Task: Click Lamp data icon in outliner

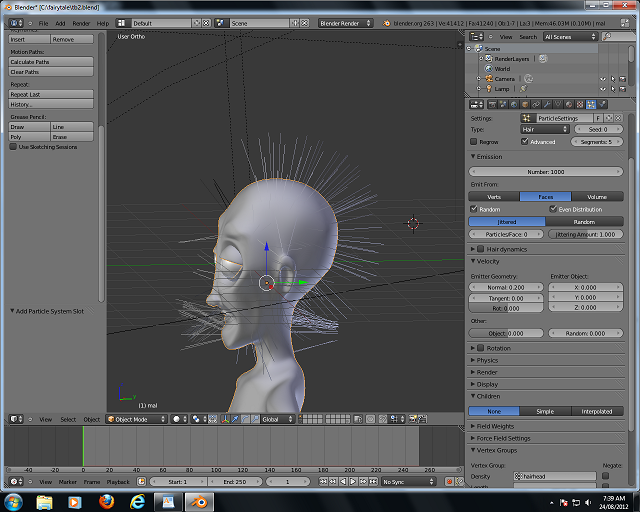Action: point(523,89)
